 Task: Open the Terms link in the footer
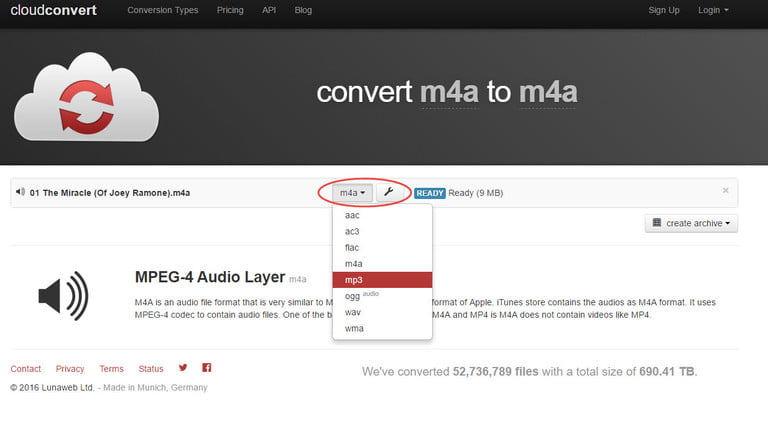pos(112,369)
